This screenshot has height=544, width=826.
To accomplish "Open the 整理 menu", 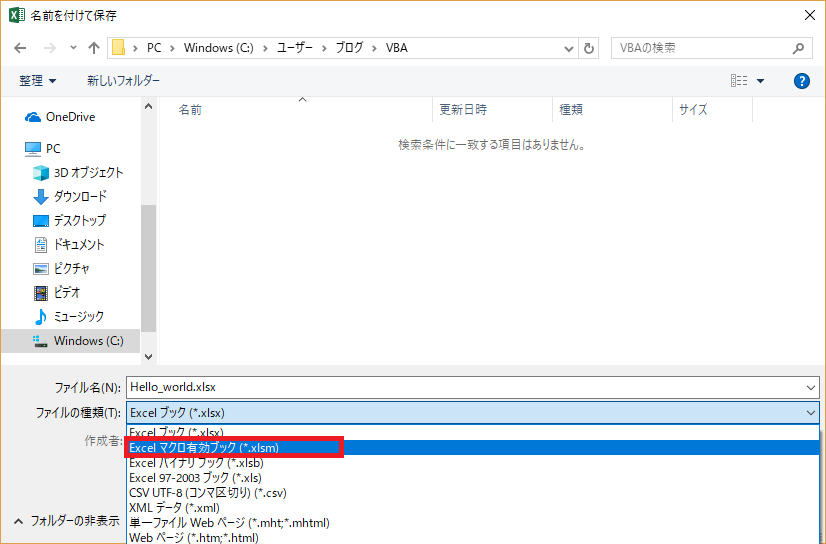I will pos(37,81).
